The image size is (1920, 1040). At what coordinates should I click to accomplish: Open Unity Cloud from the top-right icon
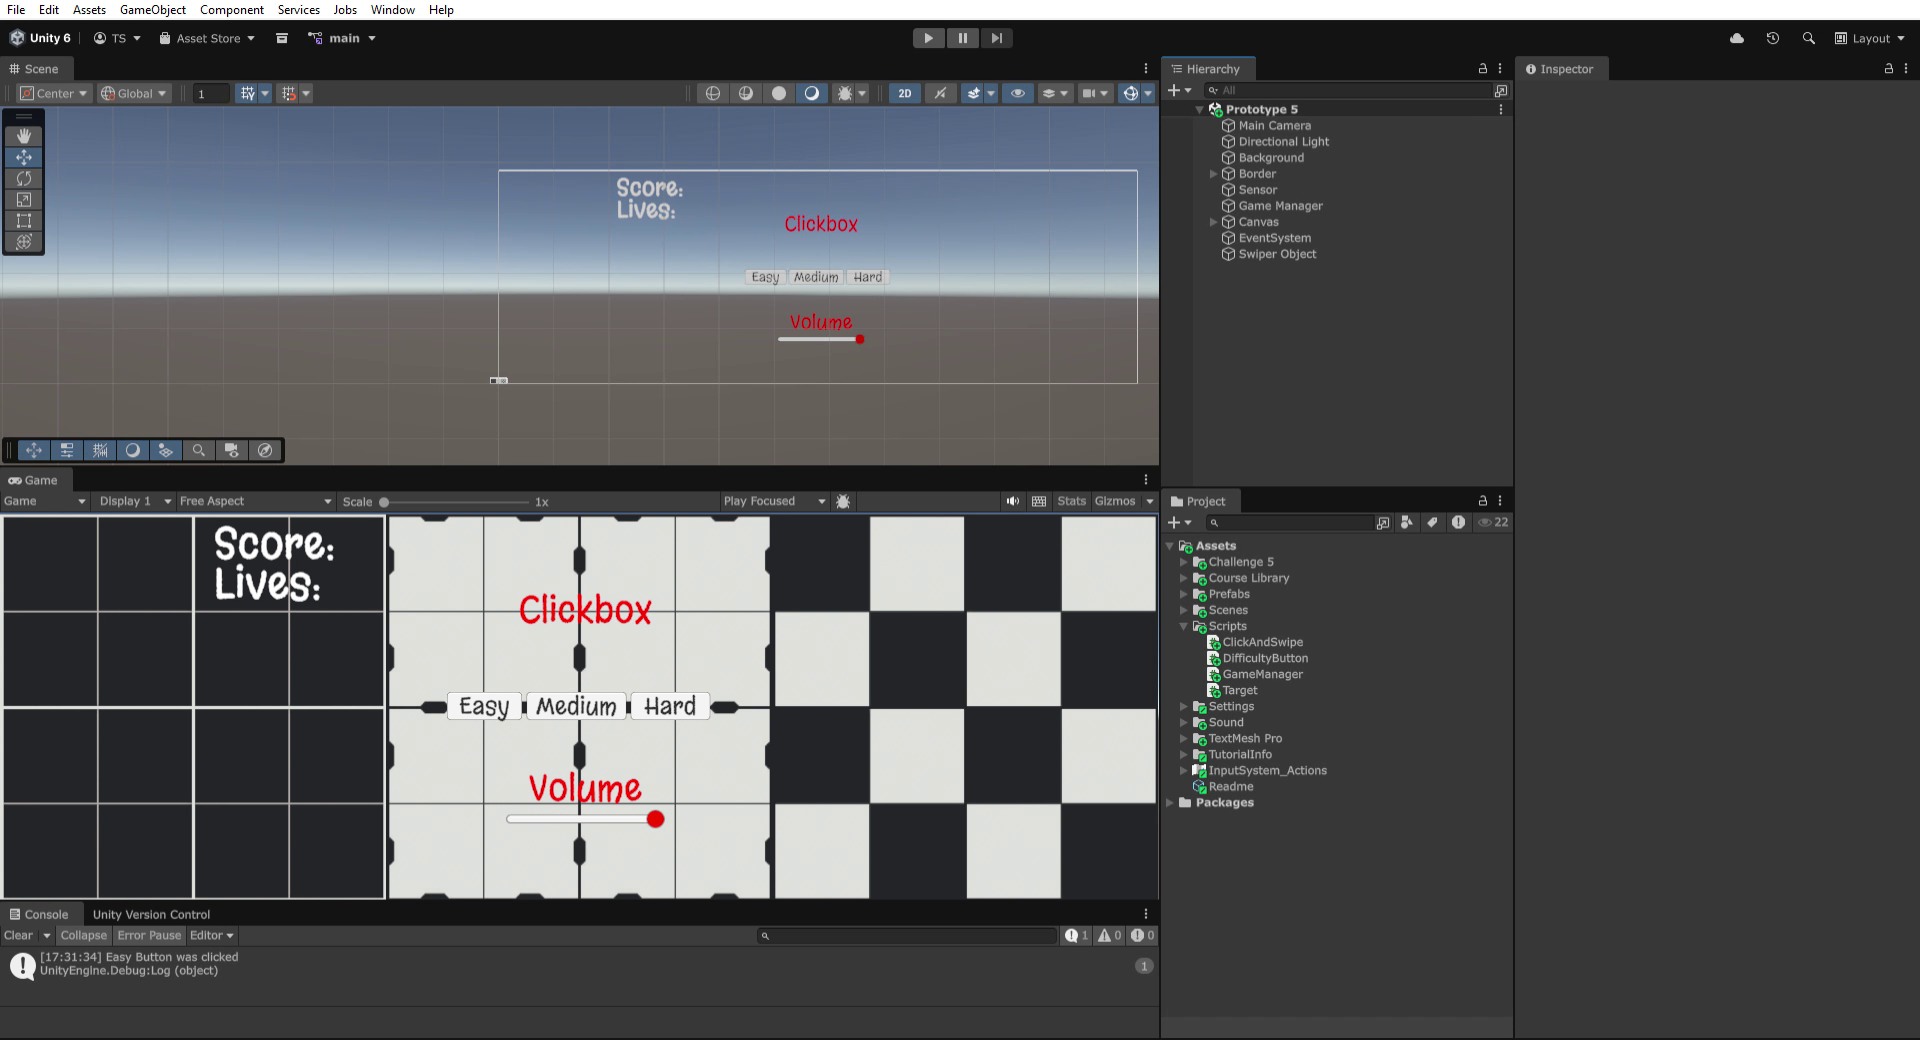tap(1736, 38)
